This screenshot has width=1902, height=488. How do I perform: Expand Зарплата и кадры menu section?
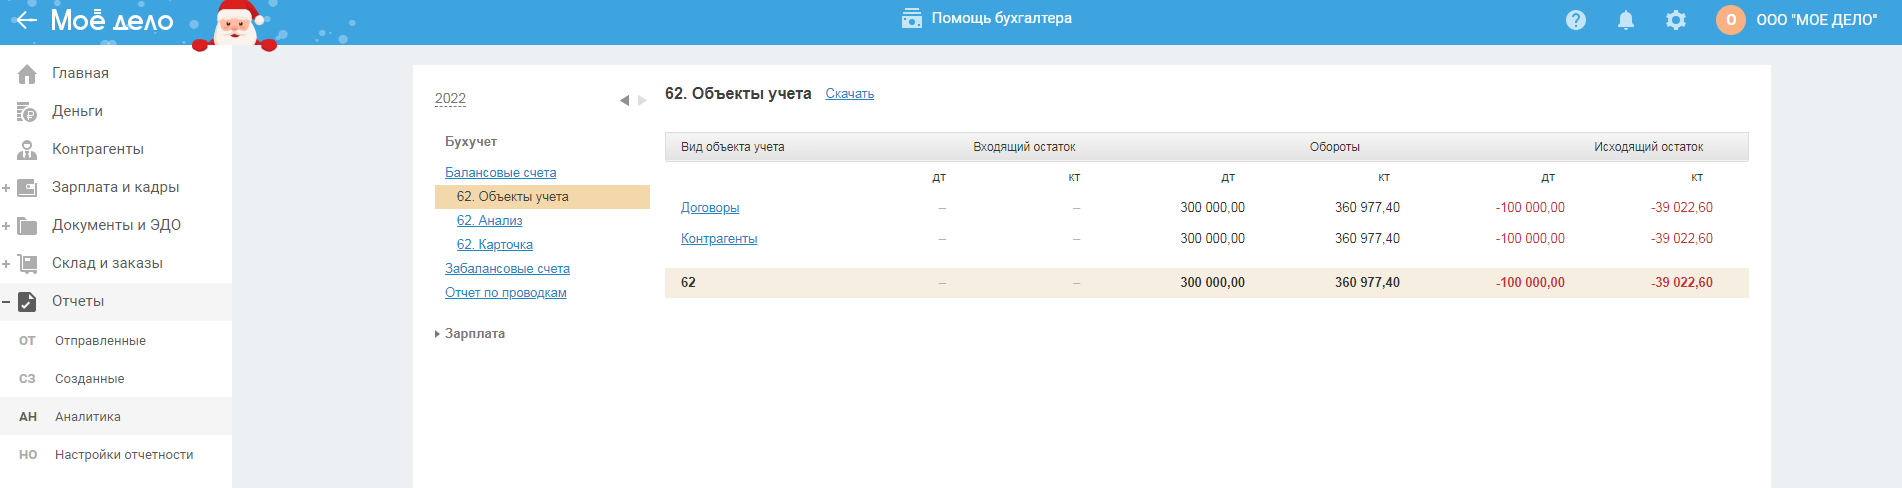pyautogui.click(x=6, y=188)
